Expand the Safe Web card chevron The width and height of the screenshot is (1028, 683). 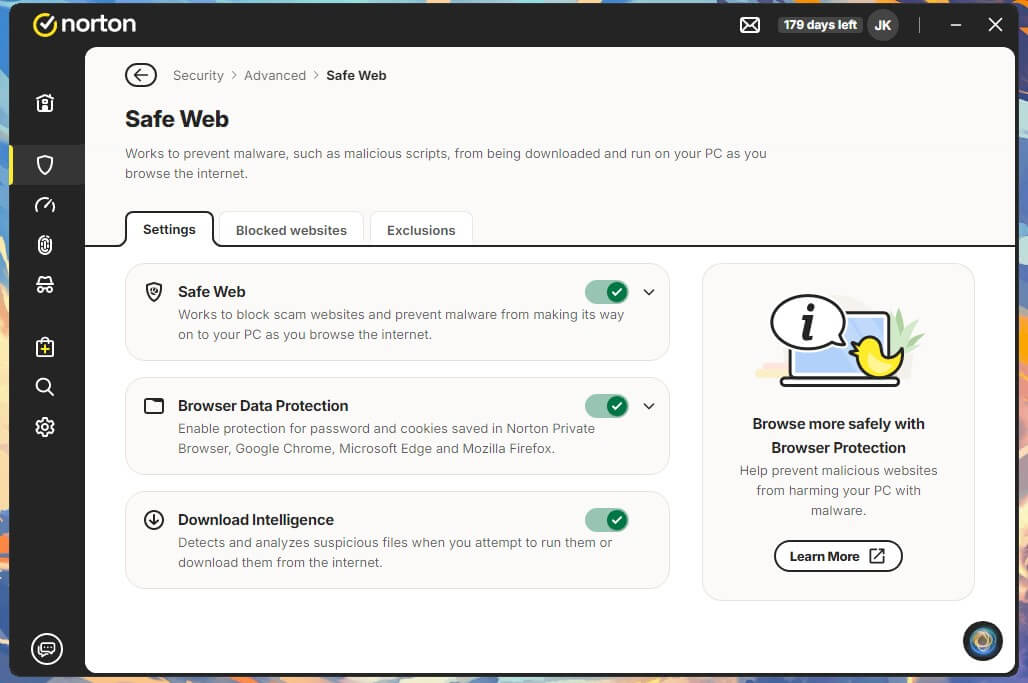pos(648,292)
